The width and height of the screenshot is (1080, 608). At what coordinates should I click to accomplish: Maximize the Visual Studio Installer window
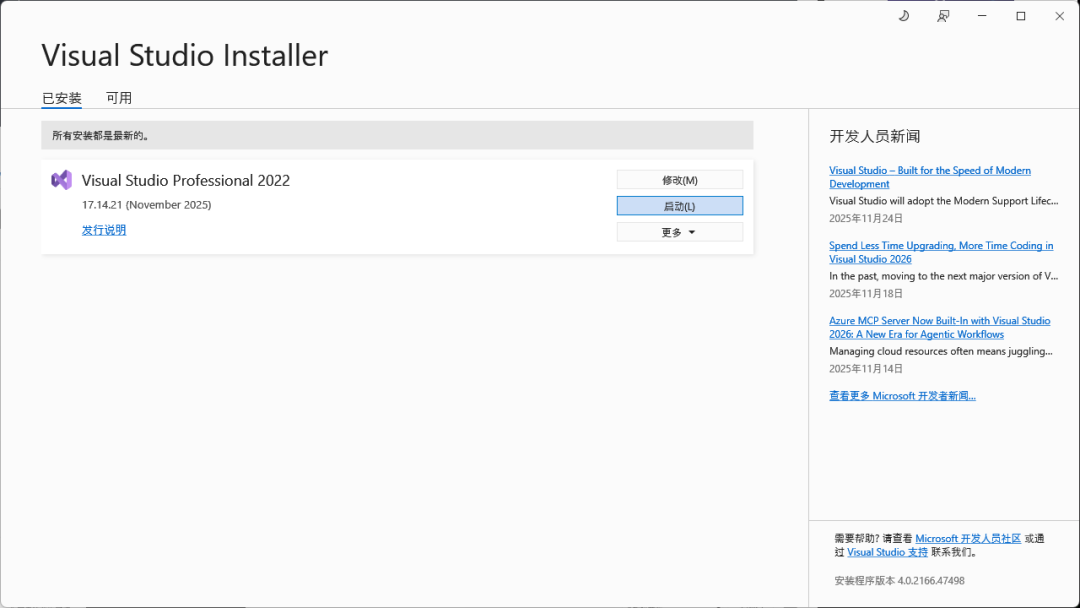pos(1021,16)
